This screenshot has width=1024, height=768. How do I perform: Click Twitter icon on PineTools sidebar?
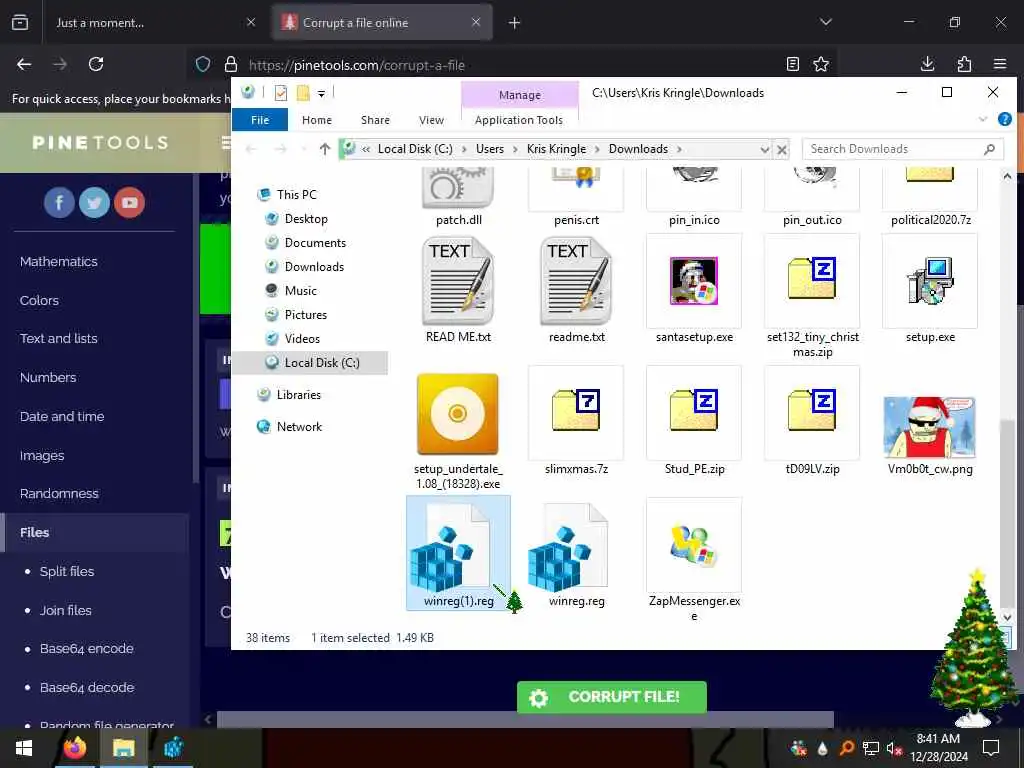(94, 202)
